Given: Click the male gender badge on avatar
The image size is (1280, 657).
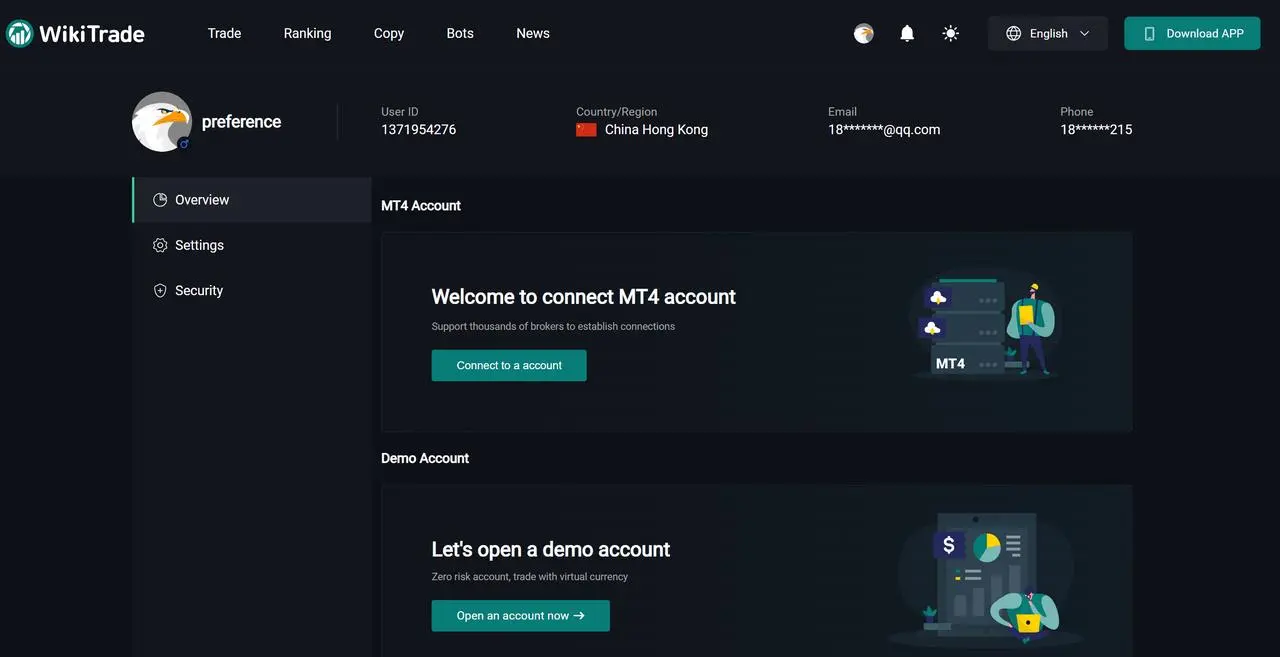Looking at the screenshot, I should [x=184, y=144].
